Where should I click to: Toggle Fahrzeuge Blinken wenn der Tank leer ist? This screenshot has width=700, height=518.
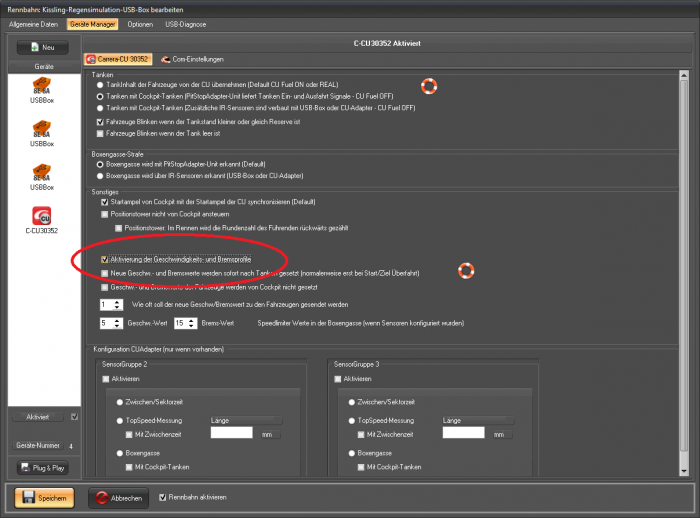click(98, 132)
